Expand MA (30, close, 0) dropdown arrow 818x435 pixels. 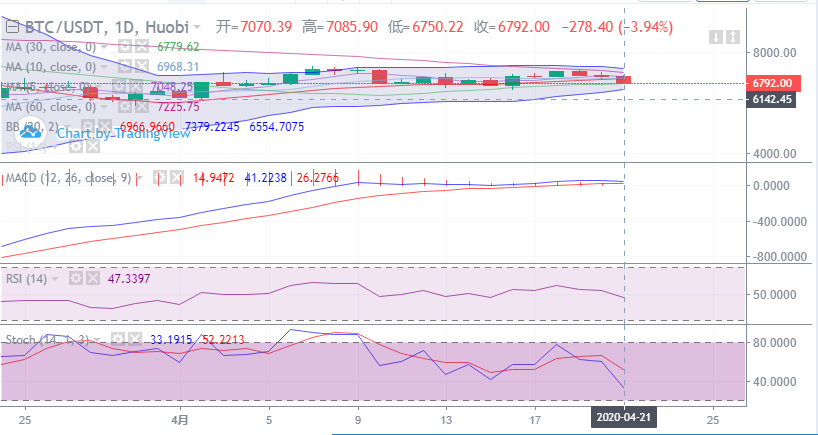tap(104, 47)
